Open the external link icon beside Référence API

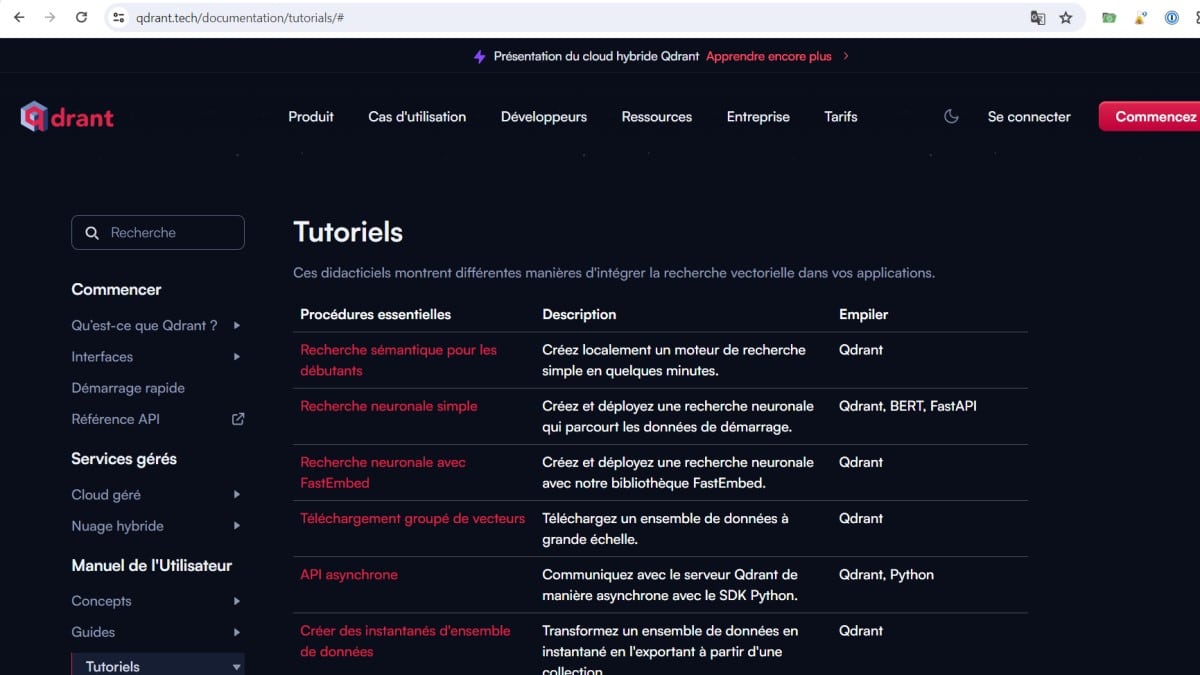(238, 419)
